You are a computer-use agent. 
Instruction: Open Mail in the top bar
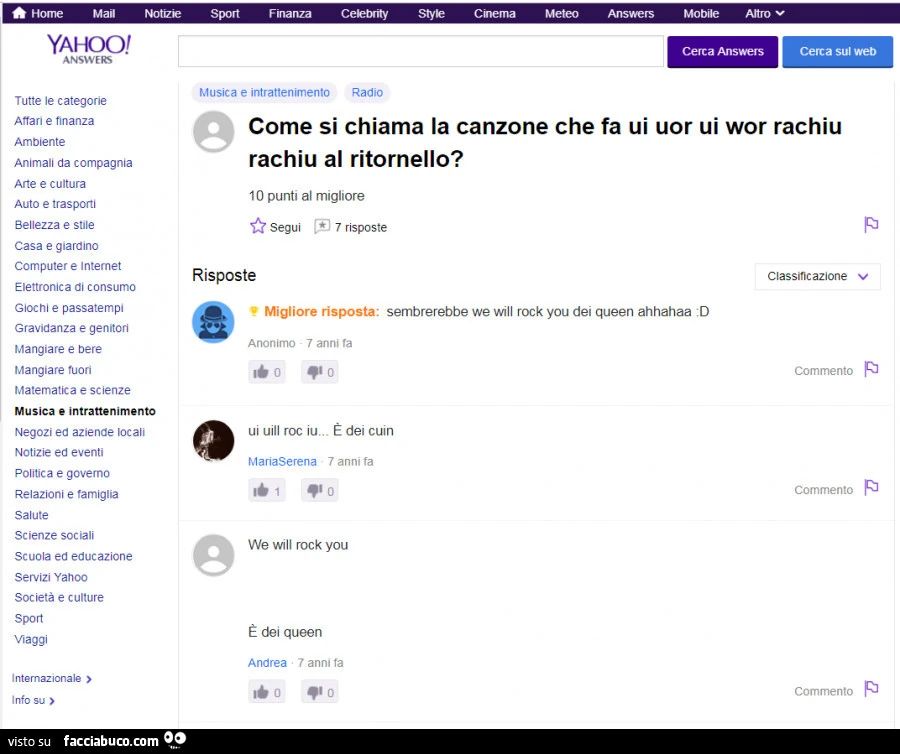pos(104,13)
